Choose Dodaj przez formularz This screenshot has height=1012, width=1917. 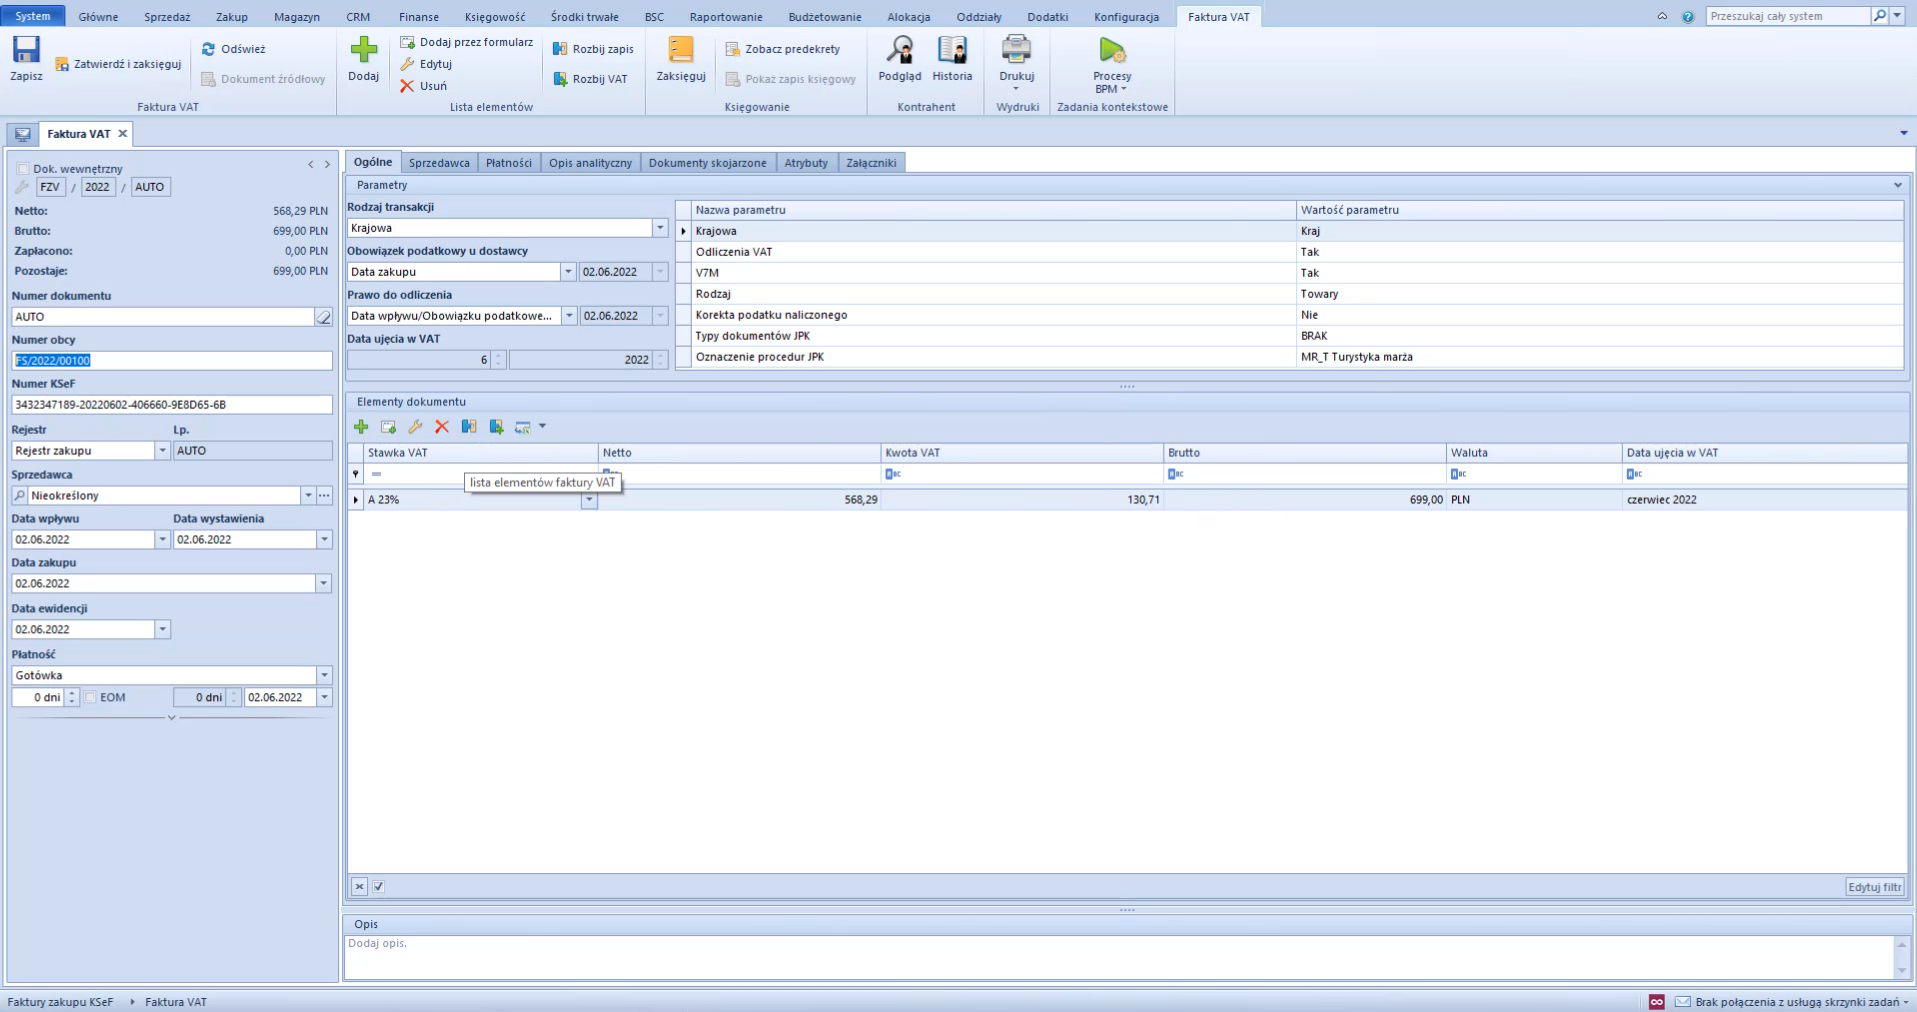466,42
